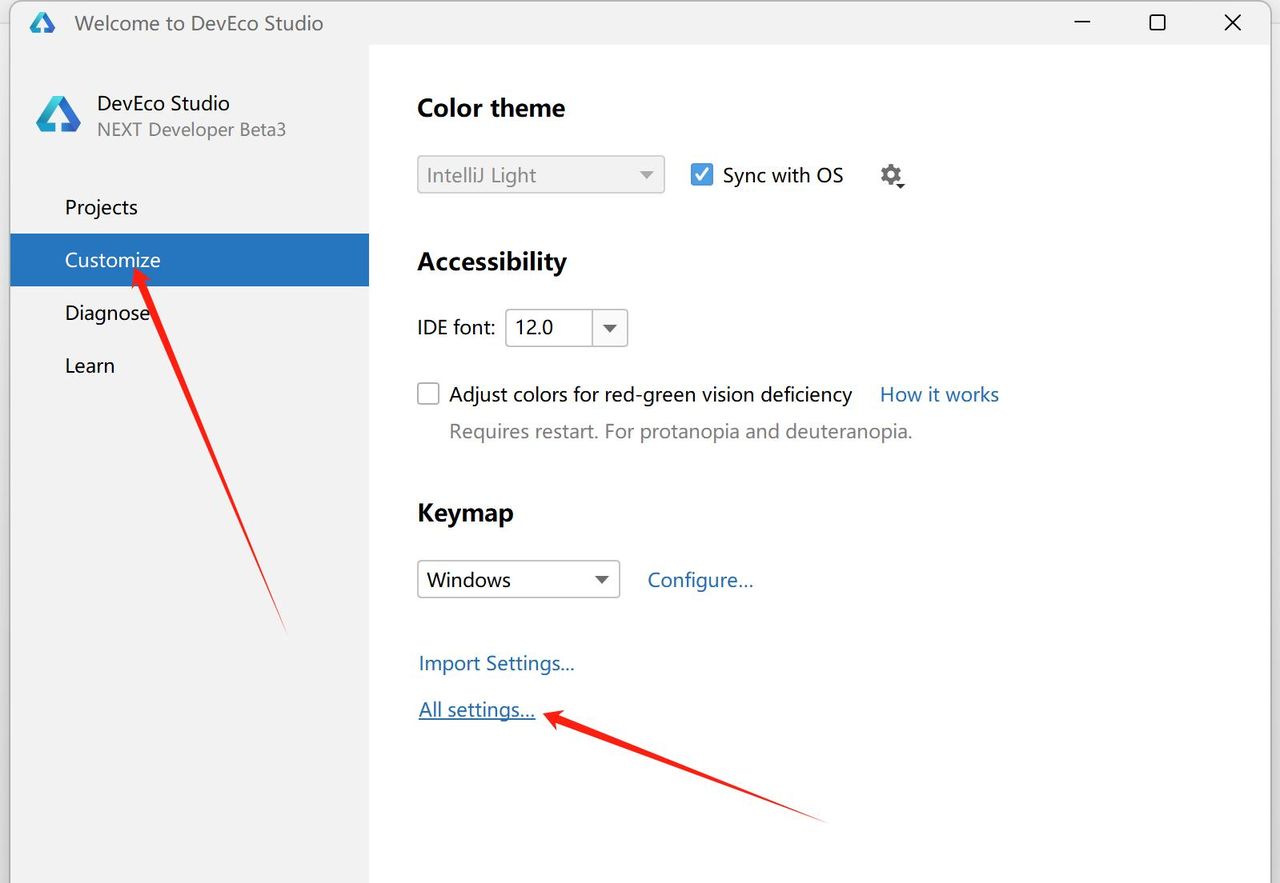
Task: Select the Customize tab in sidebar
Action: coord(112,260)
